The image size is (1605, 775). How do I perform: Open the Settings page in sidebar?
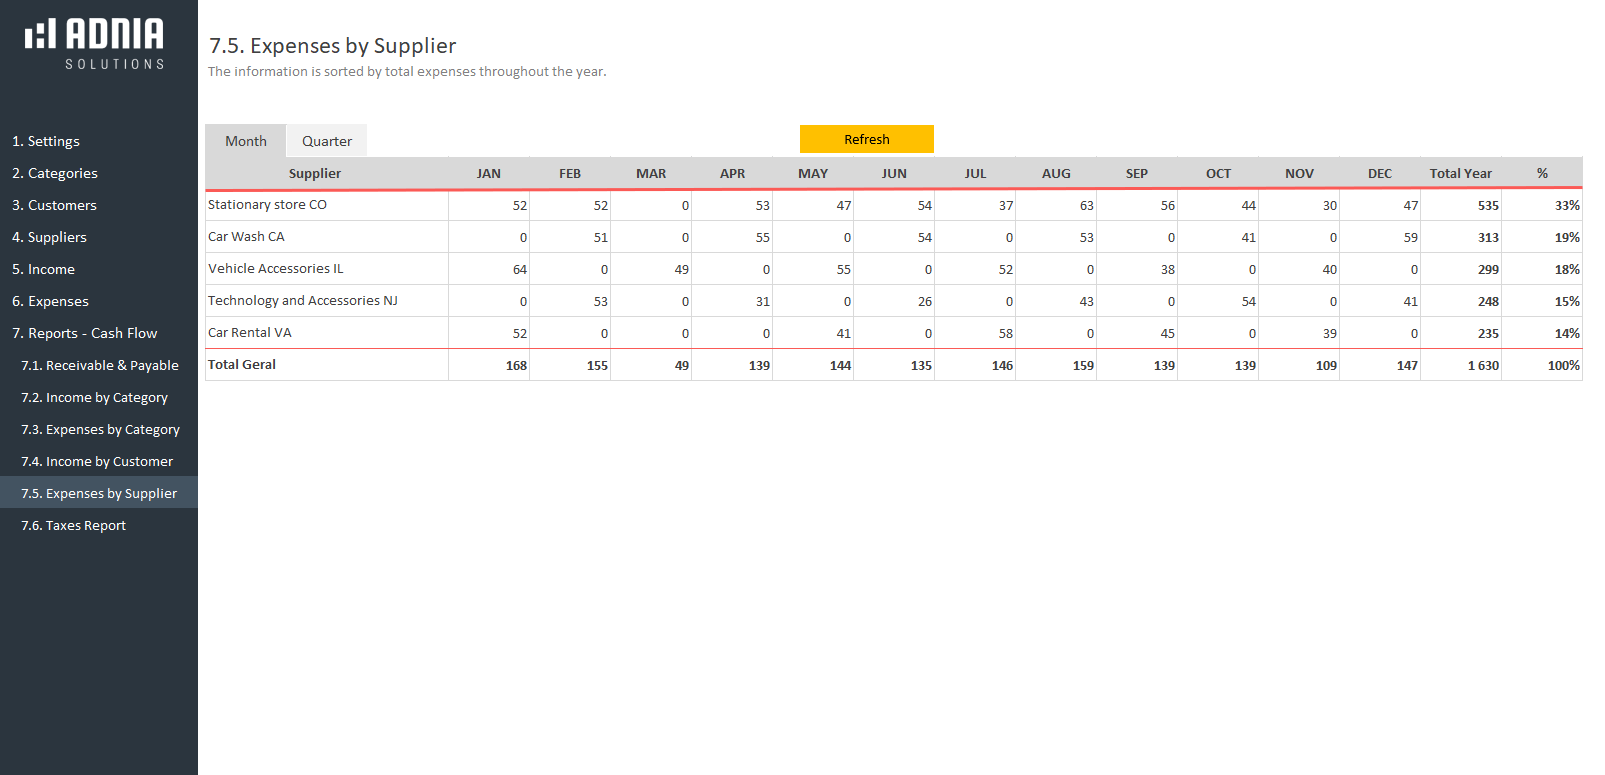46,141
